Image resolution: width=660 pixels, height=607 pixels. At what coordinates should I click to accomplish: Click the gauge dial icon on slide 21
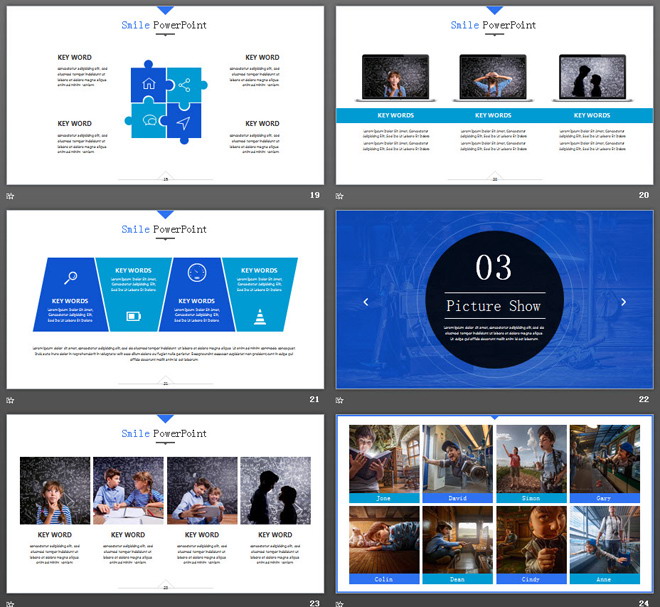pos(197,273)
